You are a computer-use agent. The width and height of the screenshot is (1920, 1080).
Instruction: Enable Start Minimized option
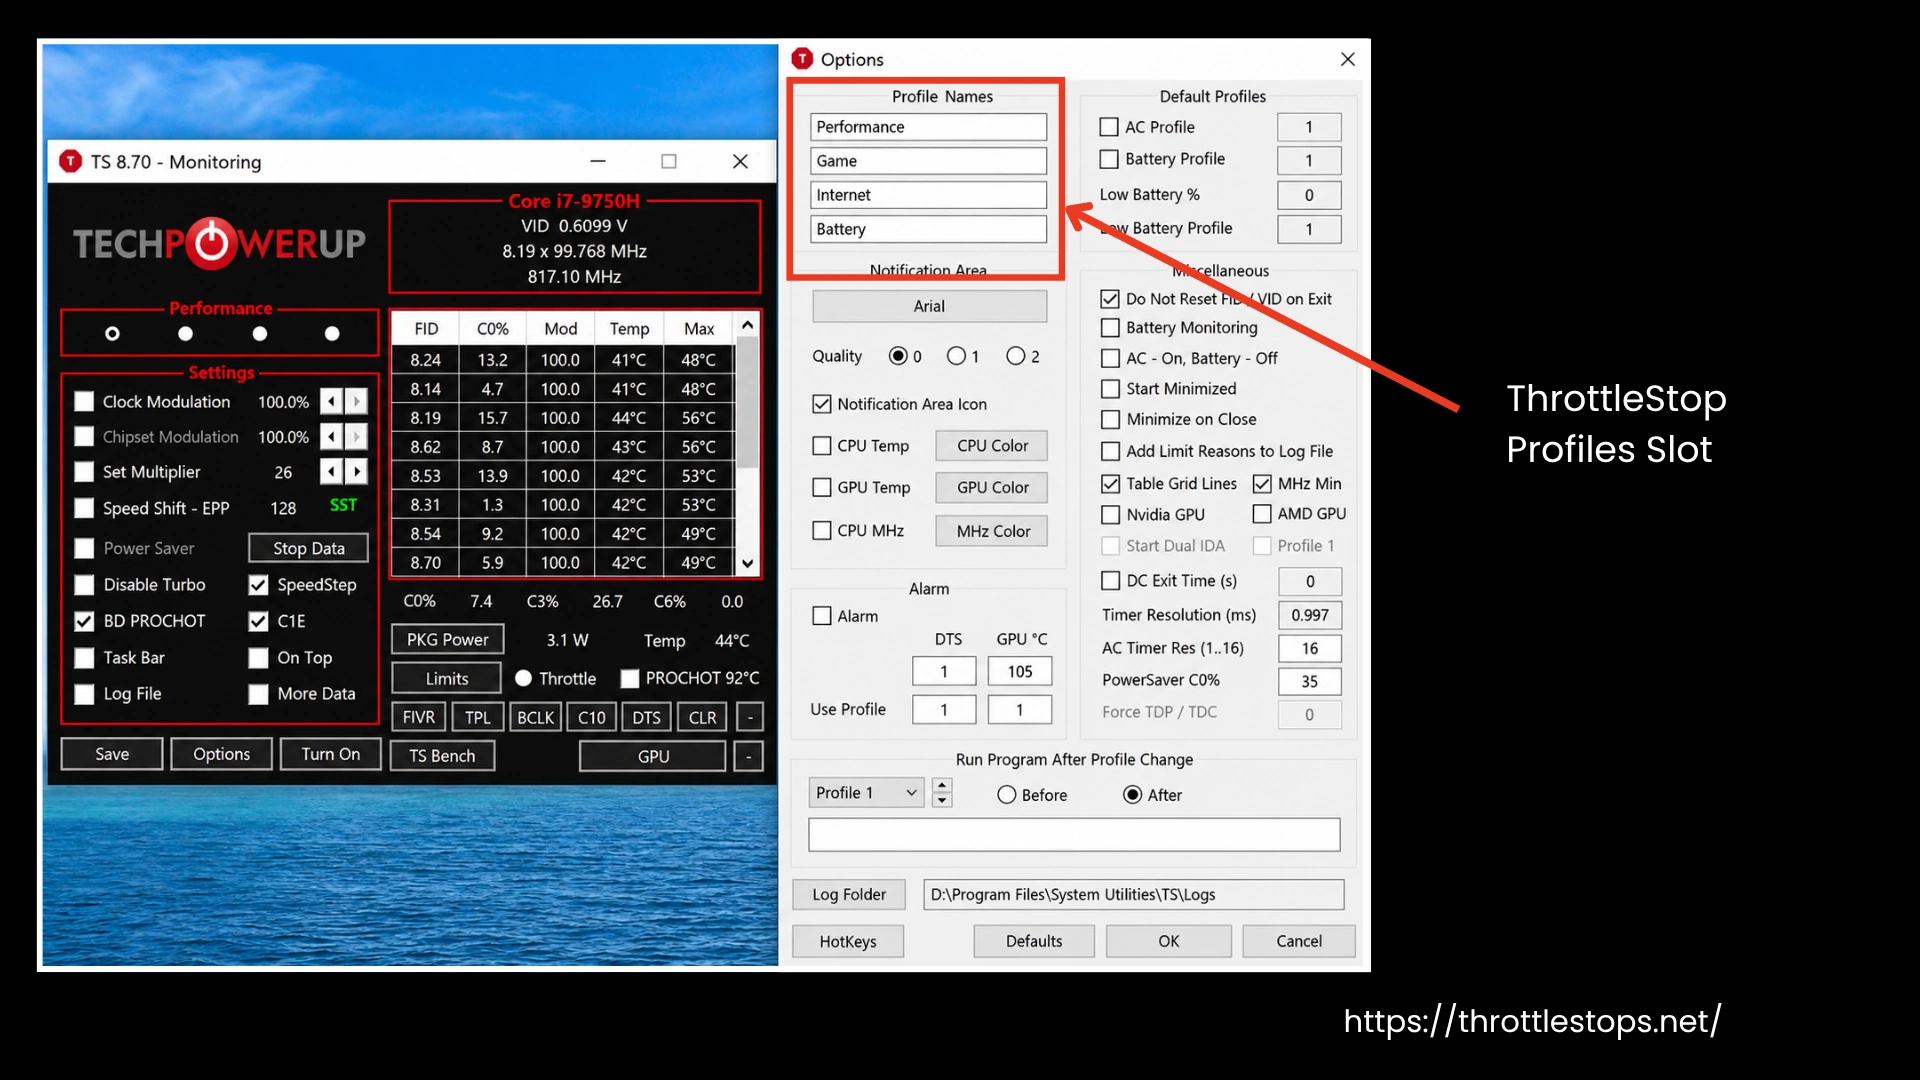[x=1110, y=389]
